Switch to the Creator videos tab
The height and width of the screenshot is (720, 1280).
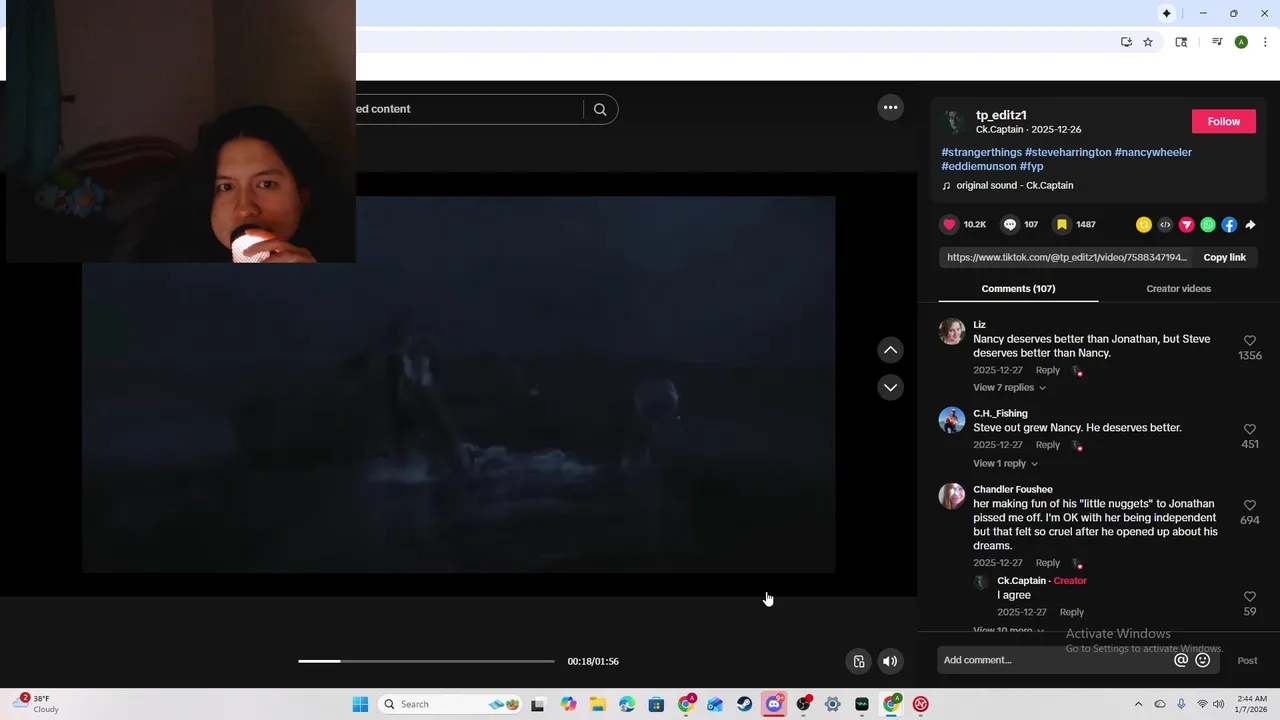[1178, 288]
